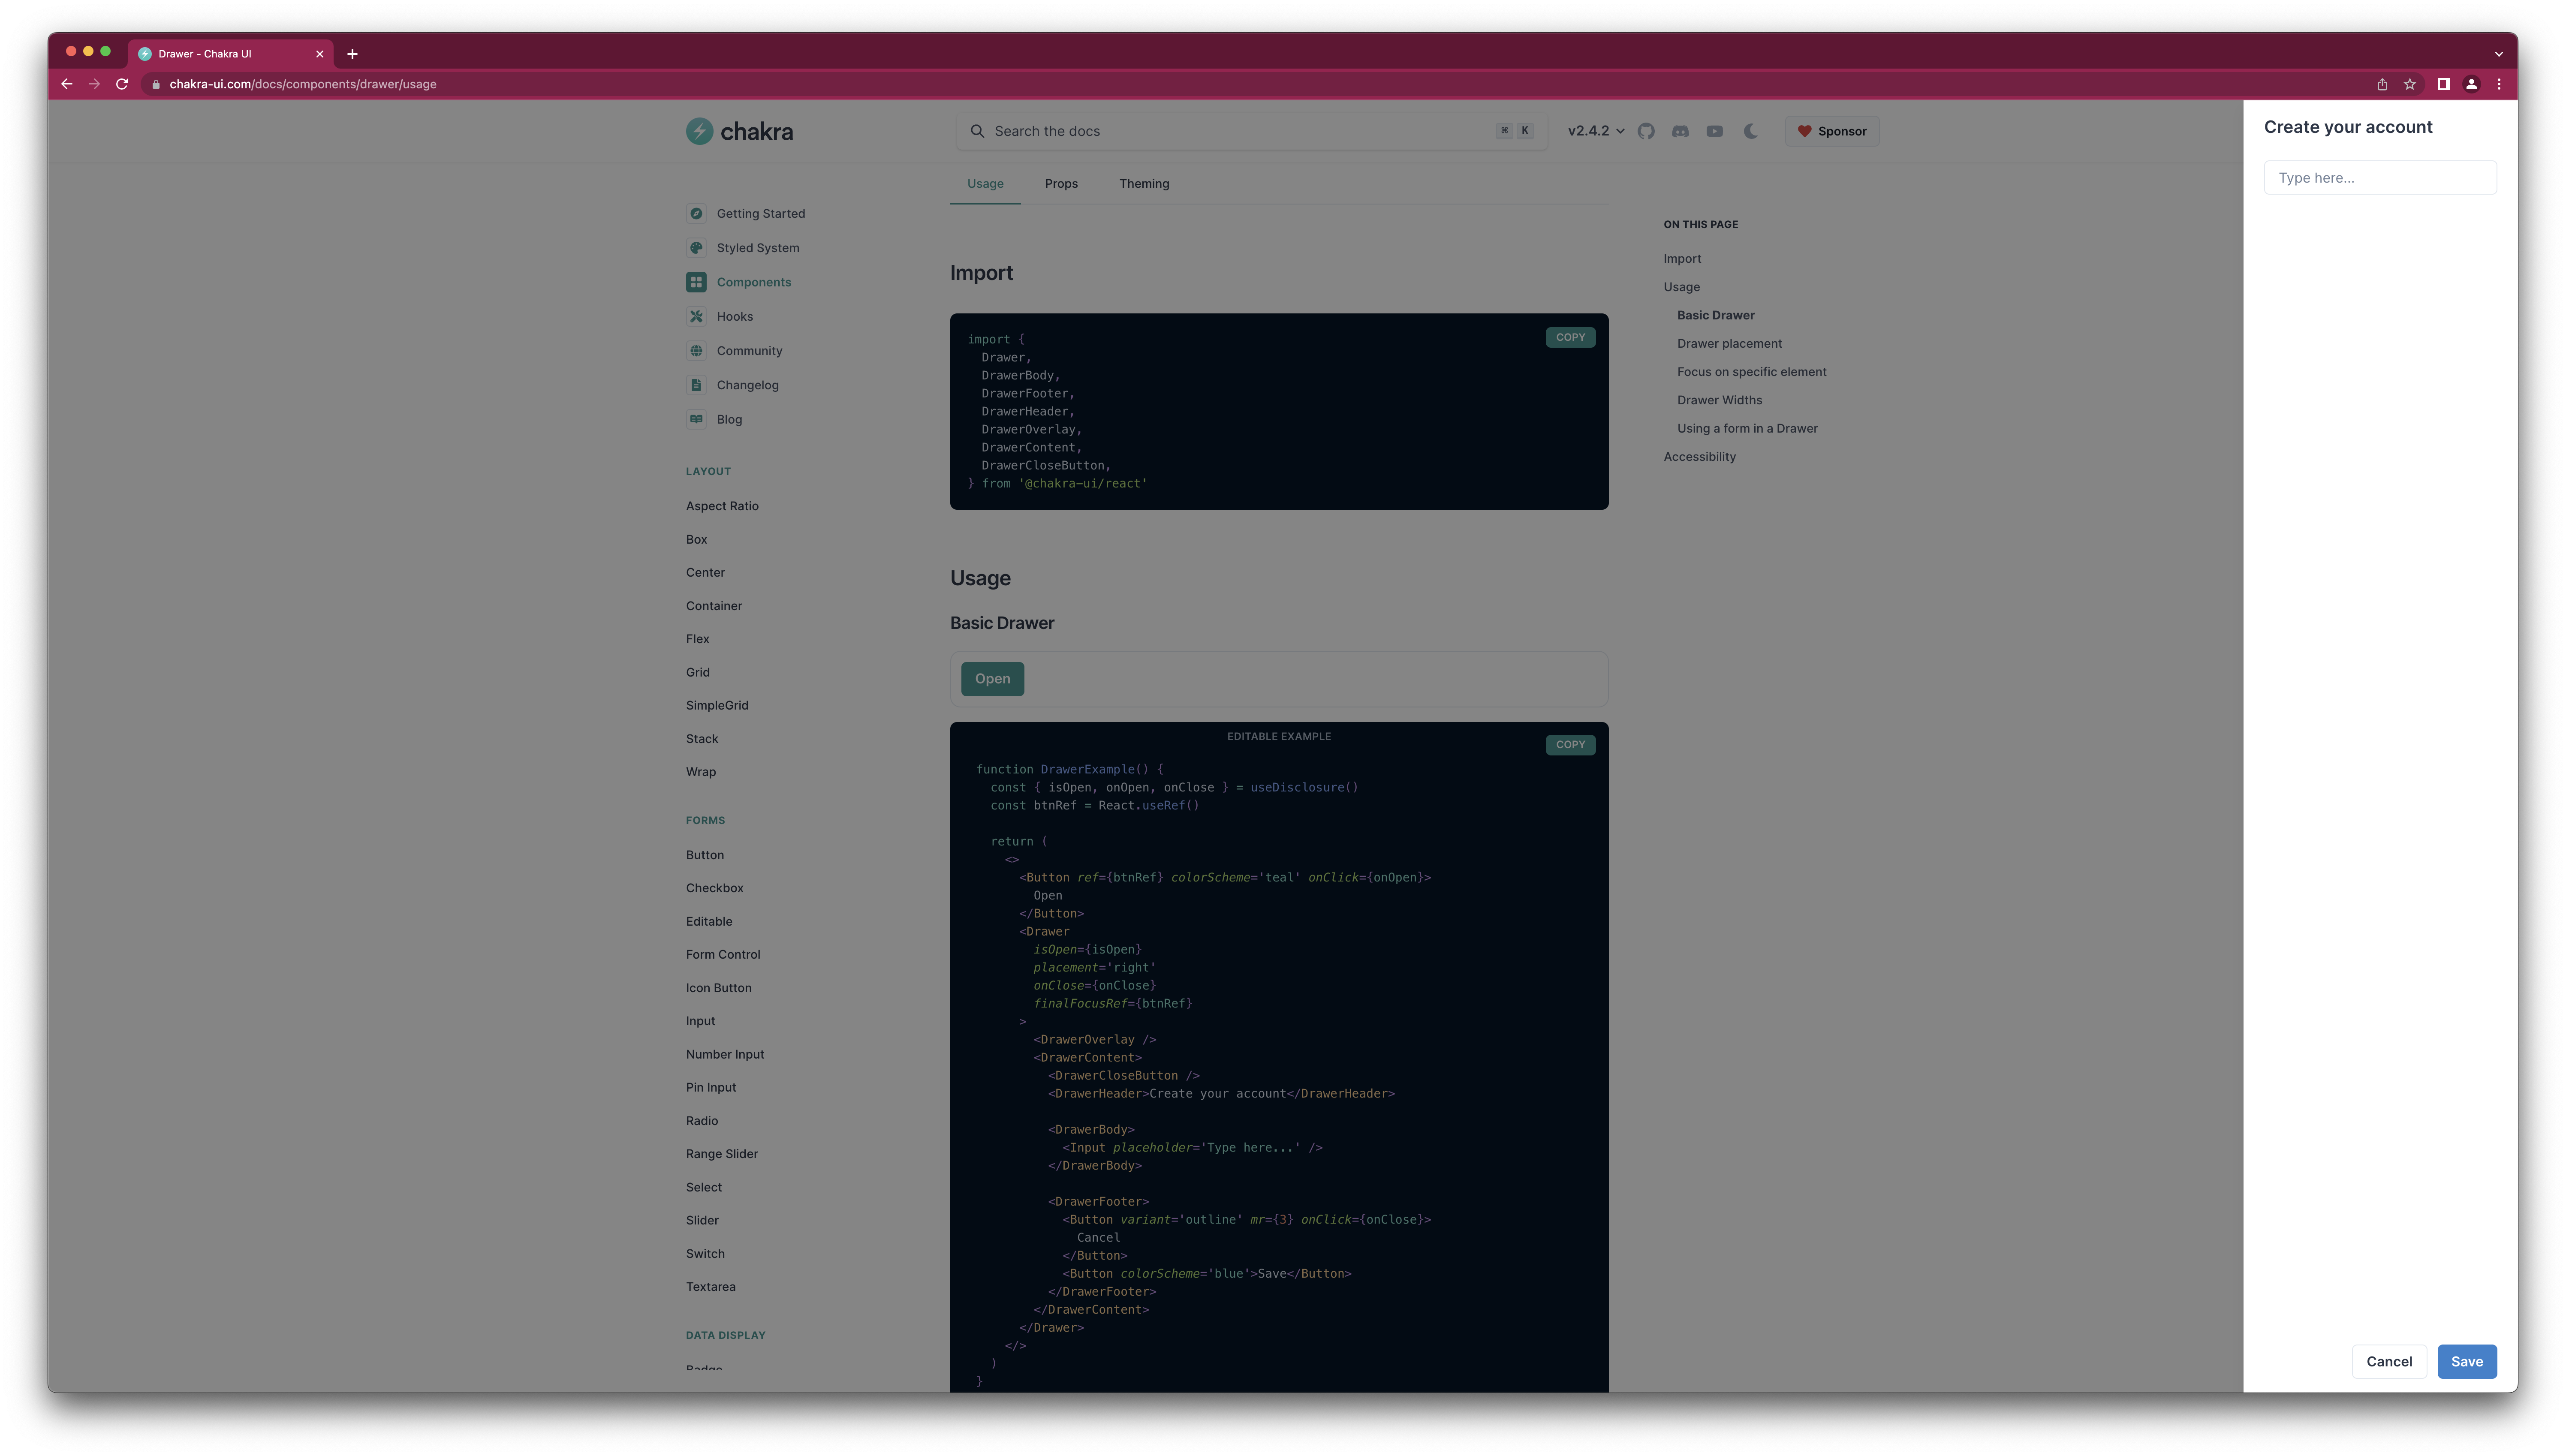This screenshot has width=2566, height=1456.
Task: Toggle dark mode with the moon icon
Action: [1750, 131]
